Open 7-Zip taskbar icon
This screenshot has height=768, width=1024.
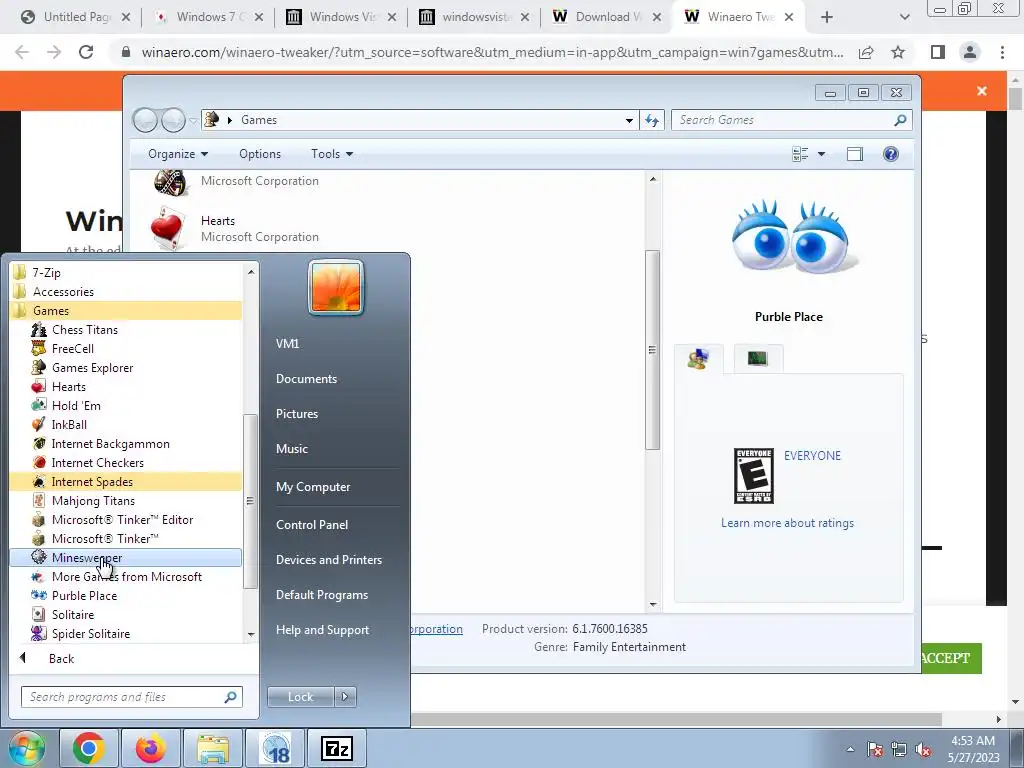(337, 748)
